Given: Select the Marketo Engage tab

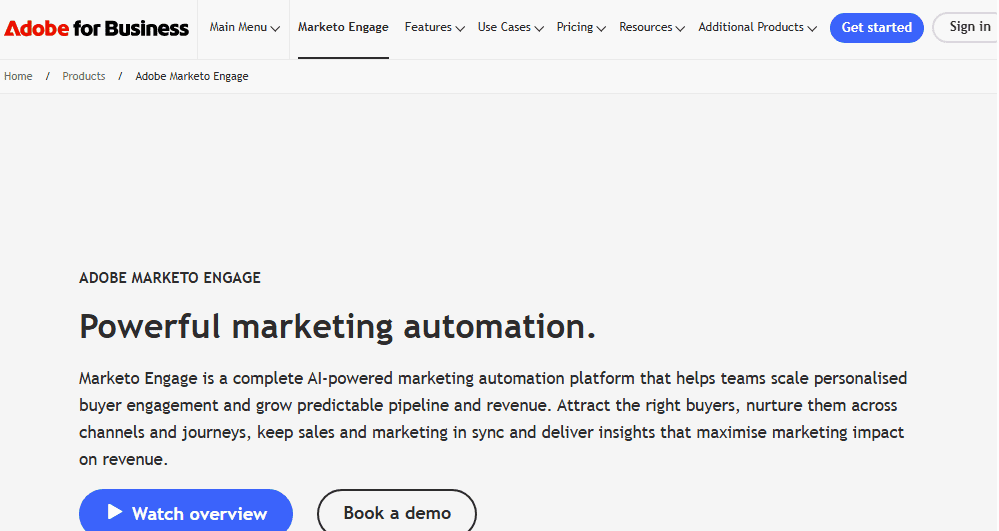Looking at the screenshot, I should click(343, 27).
